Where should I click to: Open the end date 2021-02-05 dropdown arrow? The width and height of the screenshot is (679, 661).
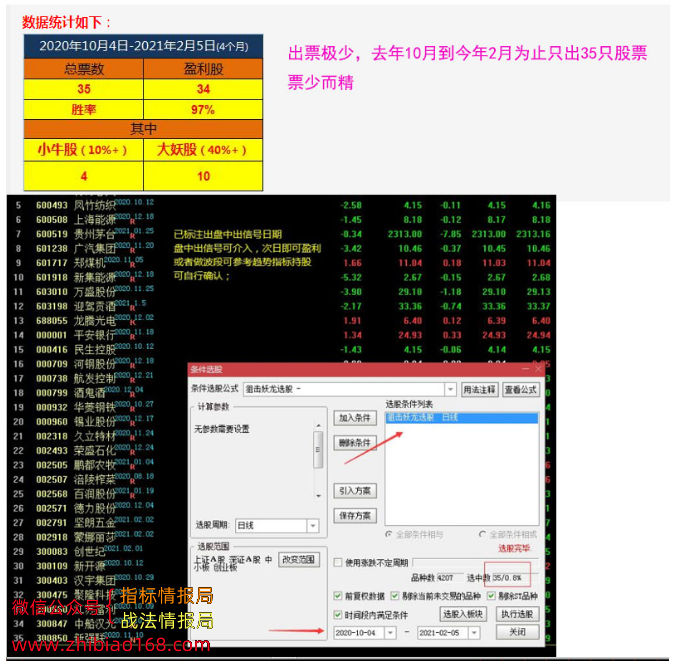pos(474,633)
